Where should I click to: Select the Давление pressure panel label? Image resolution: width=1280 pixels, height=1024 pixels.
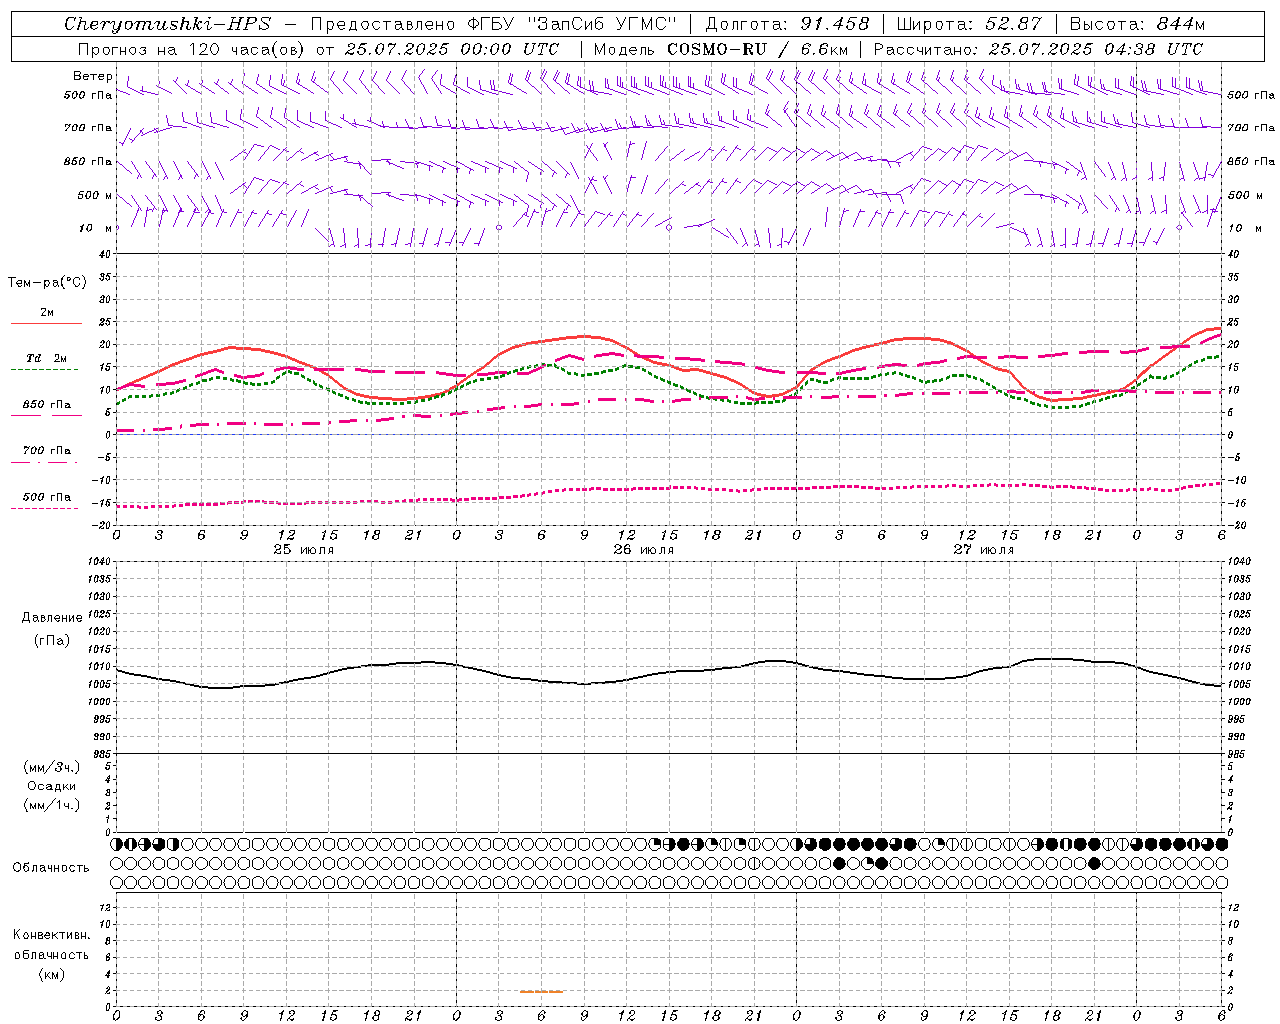(52, 618)
